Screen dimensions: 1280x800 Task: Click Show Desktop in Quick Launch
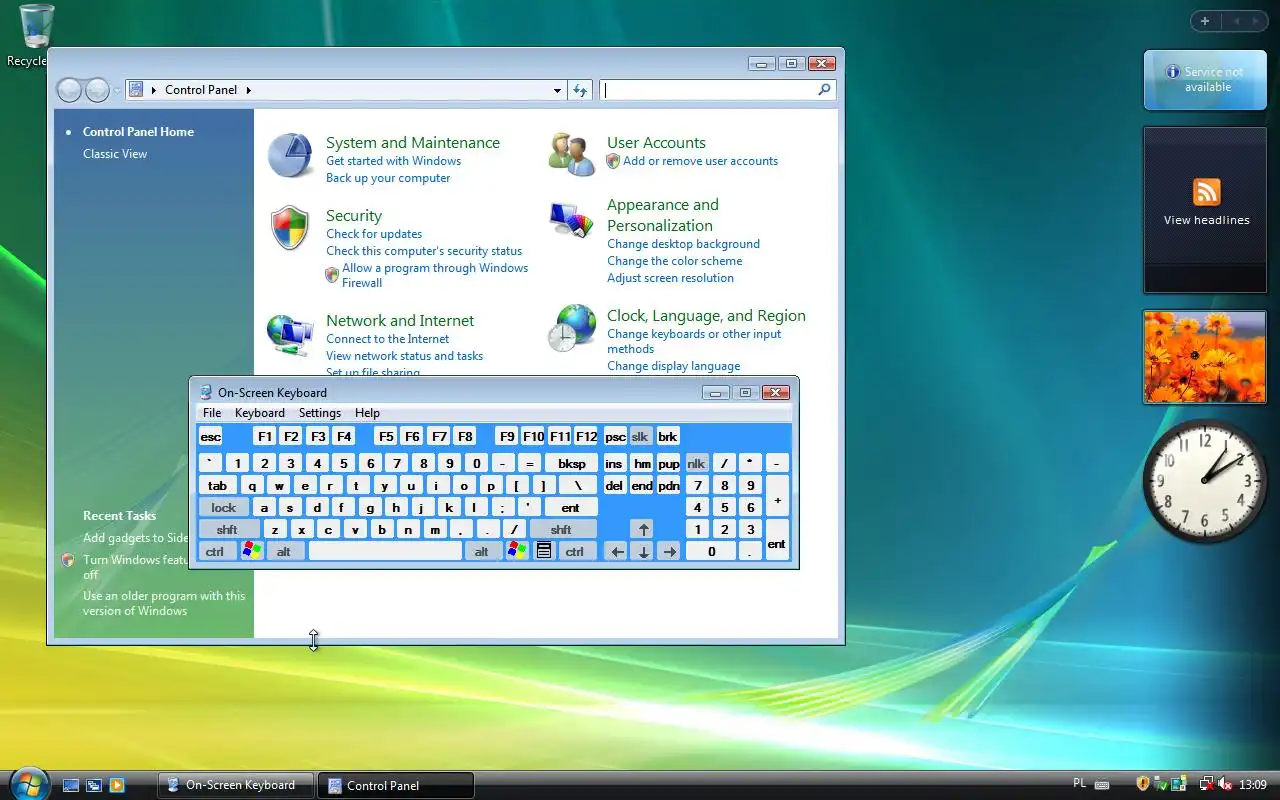pyautogui.click(x=71, y=785)
